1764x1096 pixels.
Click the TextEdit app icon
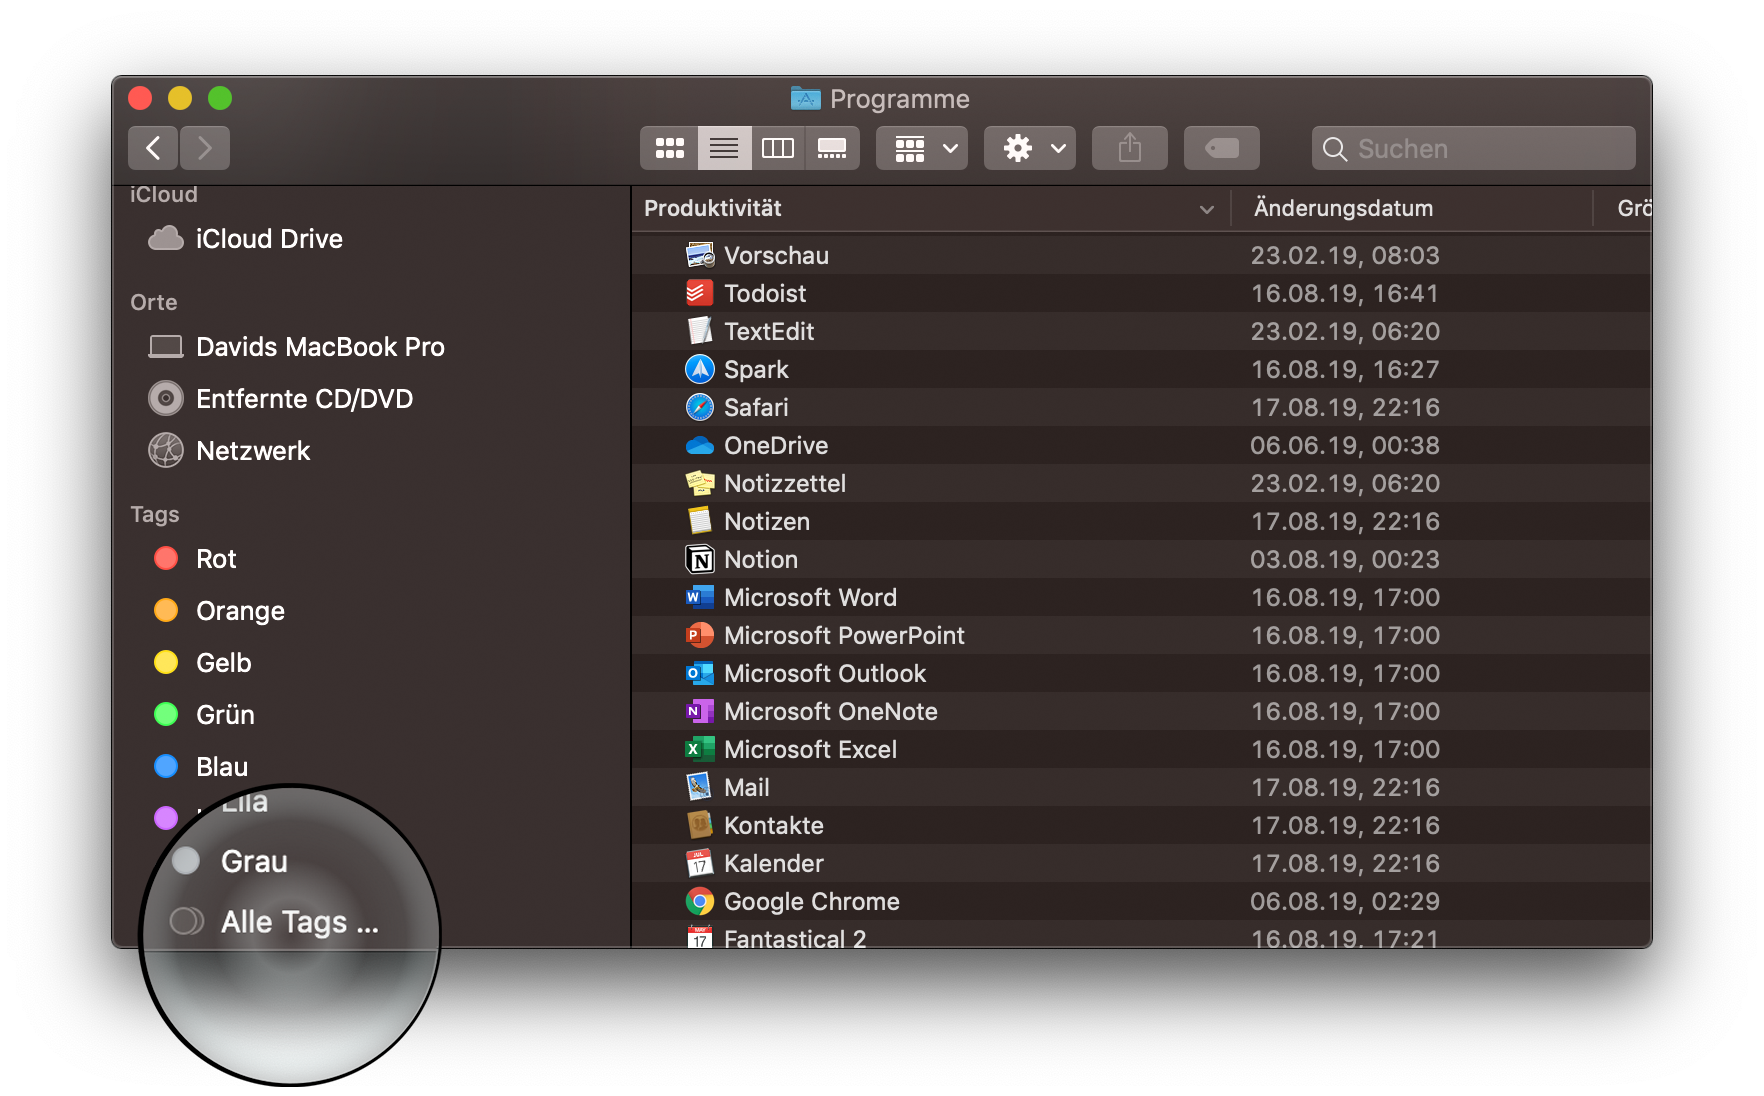(x=700, y=331)
